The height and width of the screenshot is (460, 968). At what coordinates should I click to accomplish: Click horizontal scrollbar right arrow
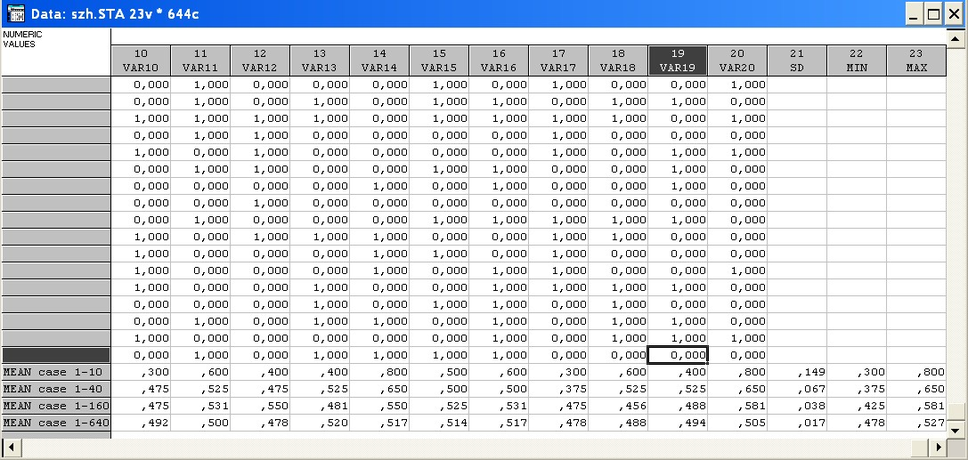[x=939, y=447]
